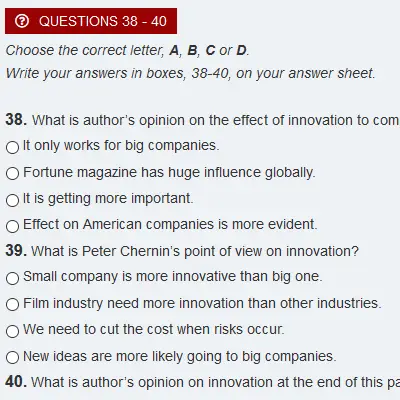Select 'It only works for big companies'
The height and width of the screenshot is (400, 400).
[x=12, y=147]
